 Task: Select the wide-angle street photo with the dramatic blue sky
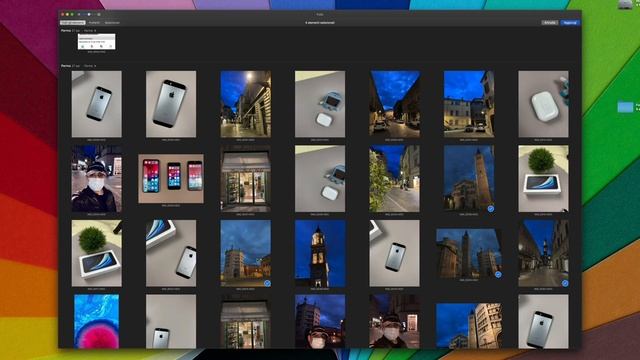395,104
